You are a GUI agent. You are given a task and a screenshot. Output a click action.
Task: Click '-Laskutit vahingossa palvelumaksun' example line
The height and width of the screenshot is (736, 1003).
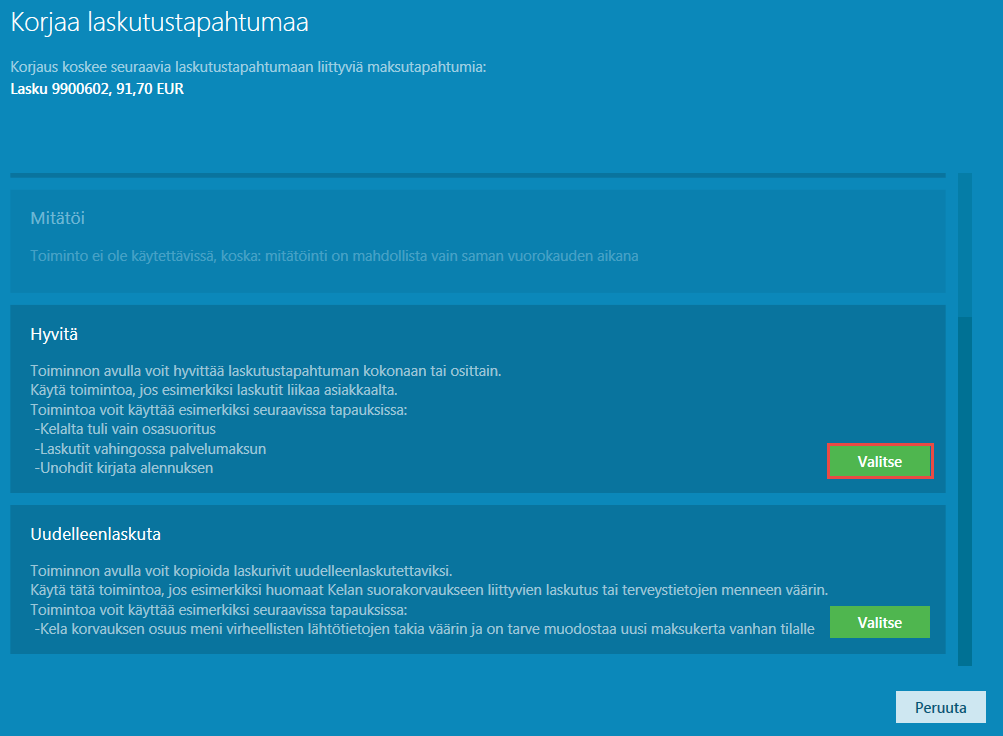click(150, 448)
